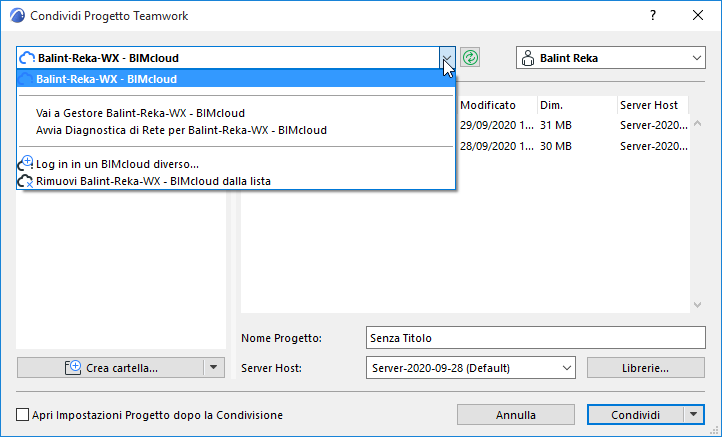Close the Condividi Progetto Teamwork dialog

698,16
